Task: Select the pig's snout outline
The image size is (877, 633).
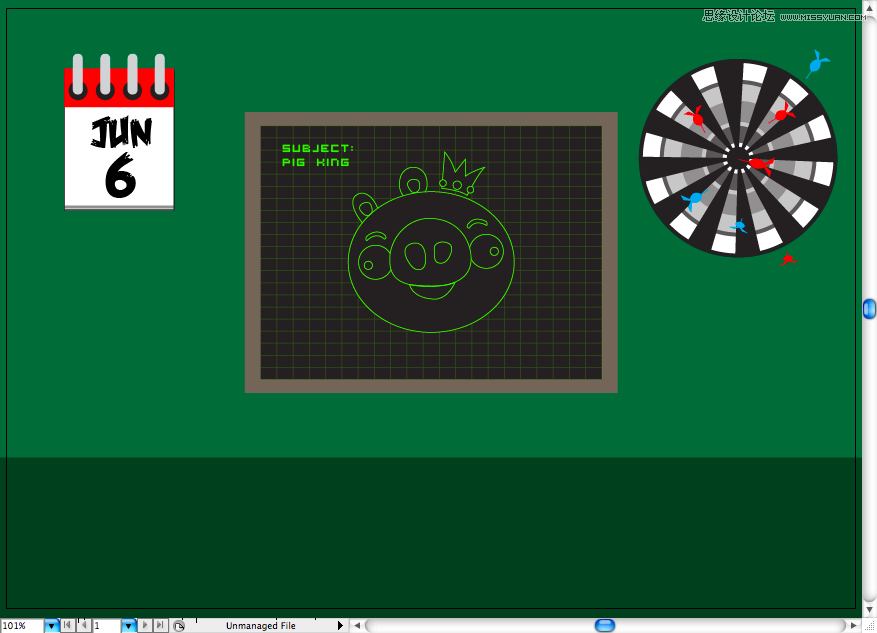Action: [430, 252]
